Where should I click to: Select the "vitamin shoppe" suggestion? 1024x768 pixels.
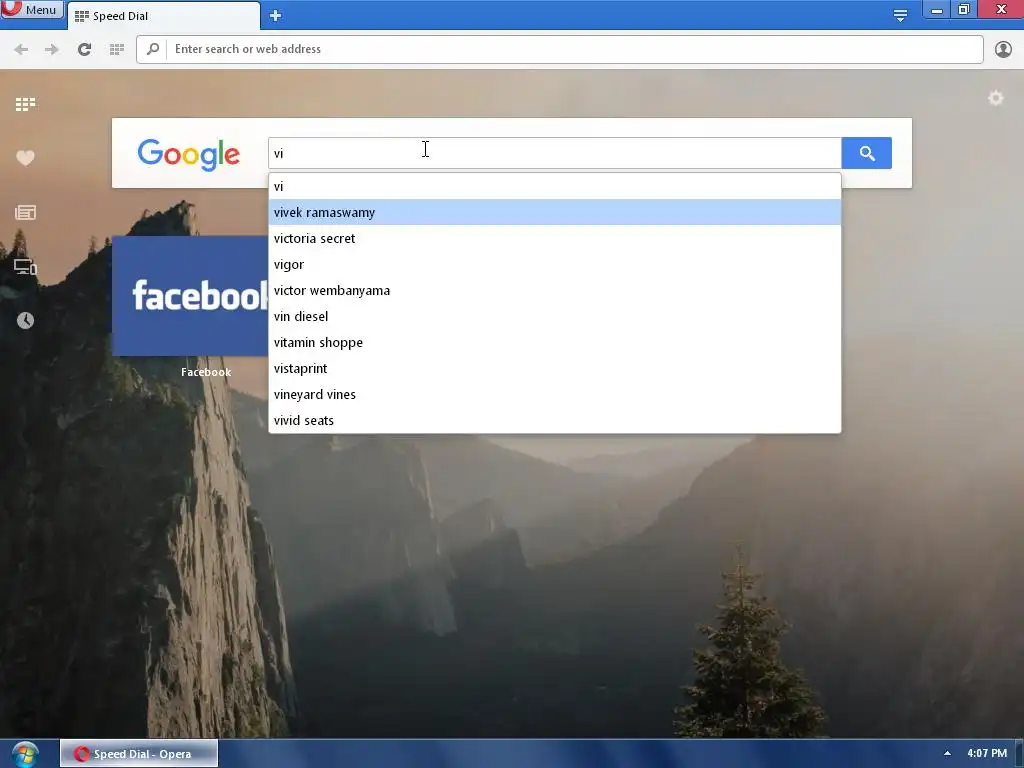[554, 342]
